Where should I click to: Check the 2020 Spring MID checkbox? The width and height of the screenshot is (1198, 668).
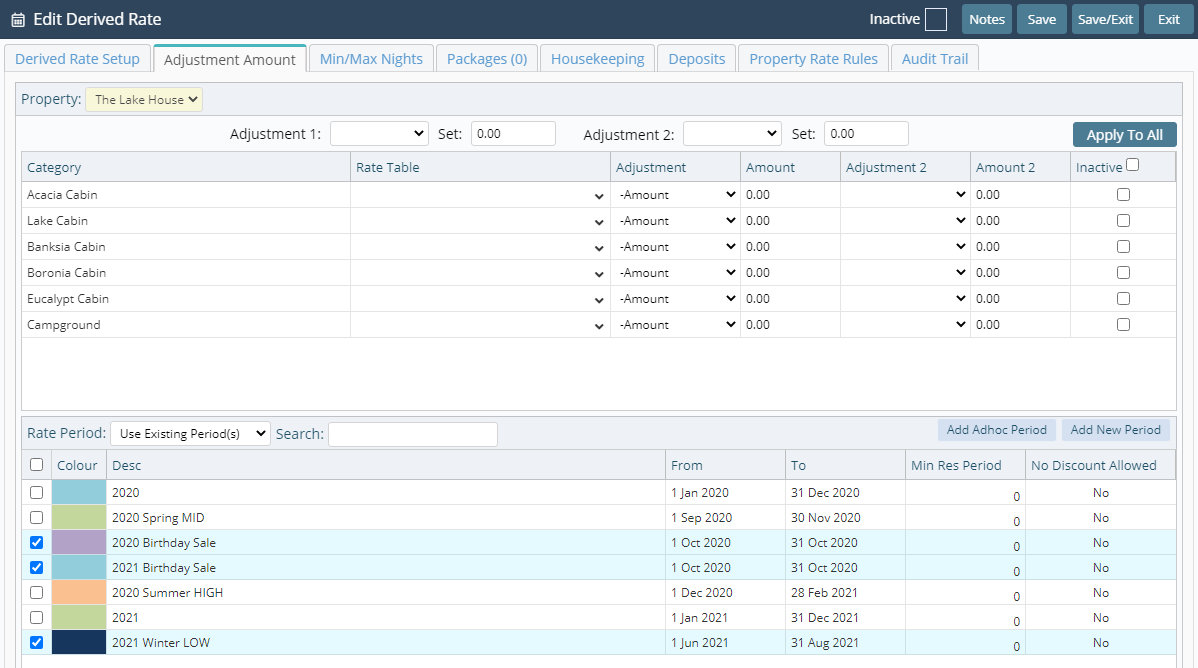[36, 517]
